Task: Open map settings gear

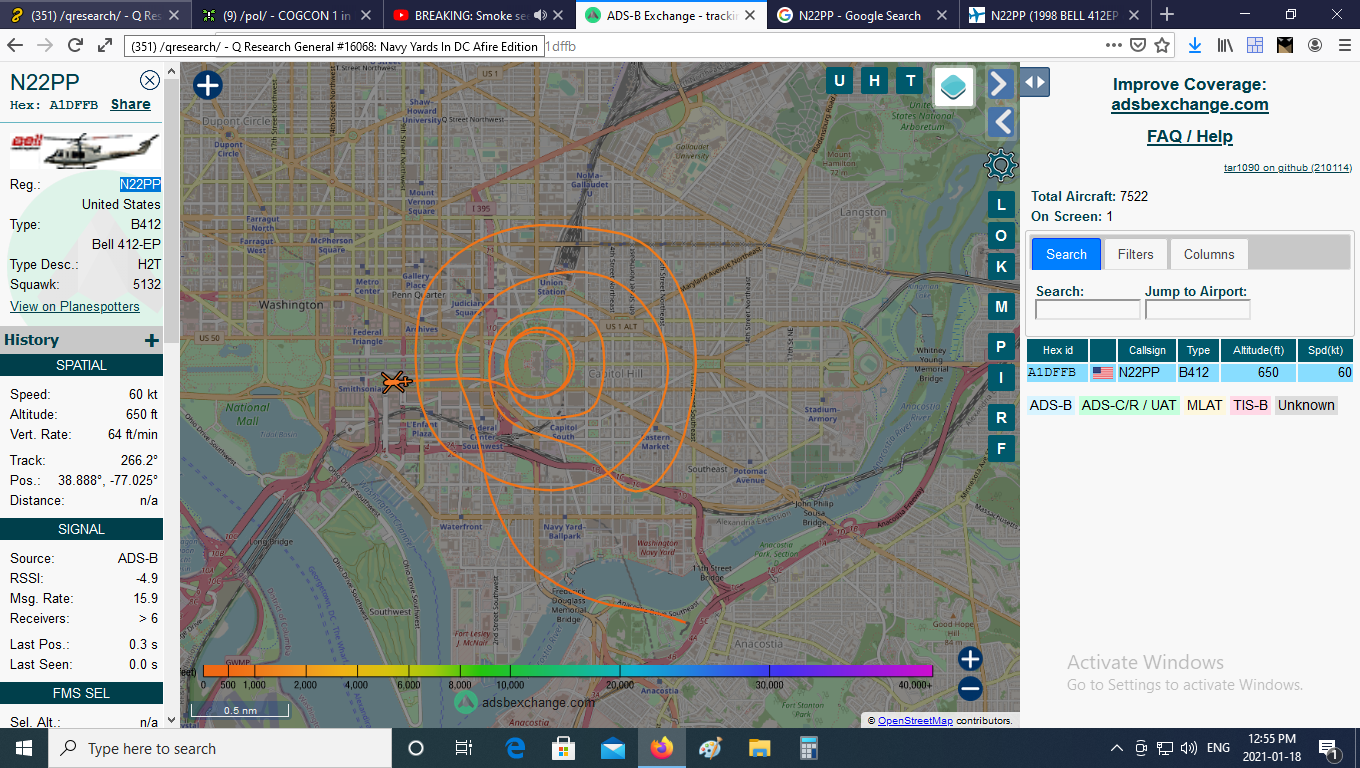Action: click(1000, 165)
